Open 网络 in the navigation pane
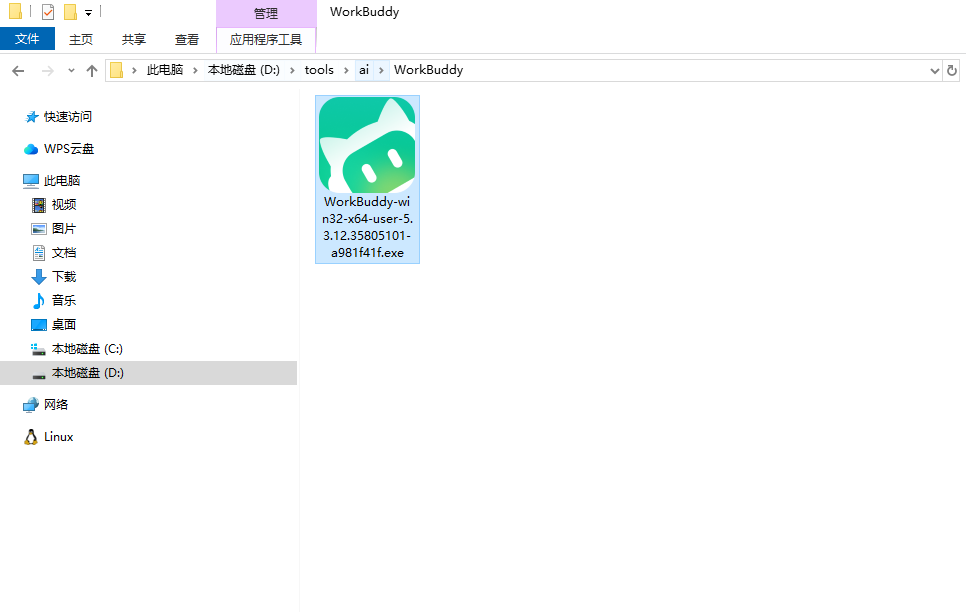966x612 pixels. (56, 405)
